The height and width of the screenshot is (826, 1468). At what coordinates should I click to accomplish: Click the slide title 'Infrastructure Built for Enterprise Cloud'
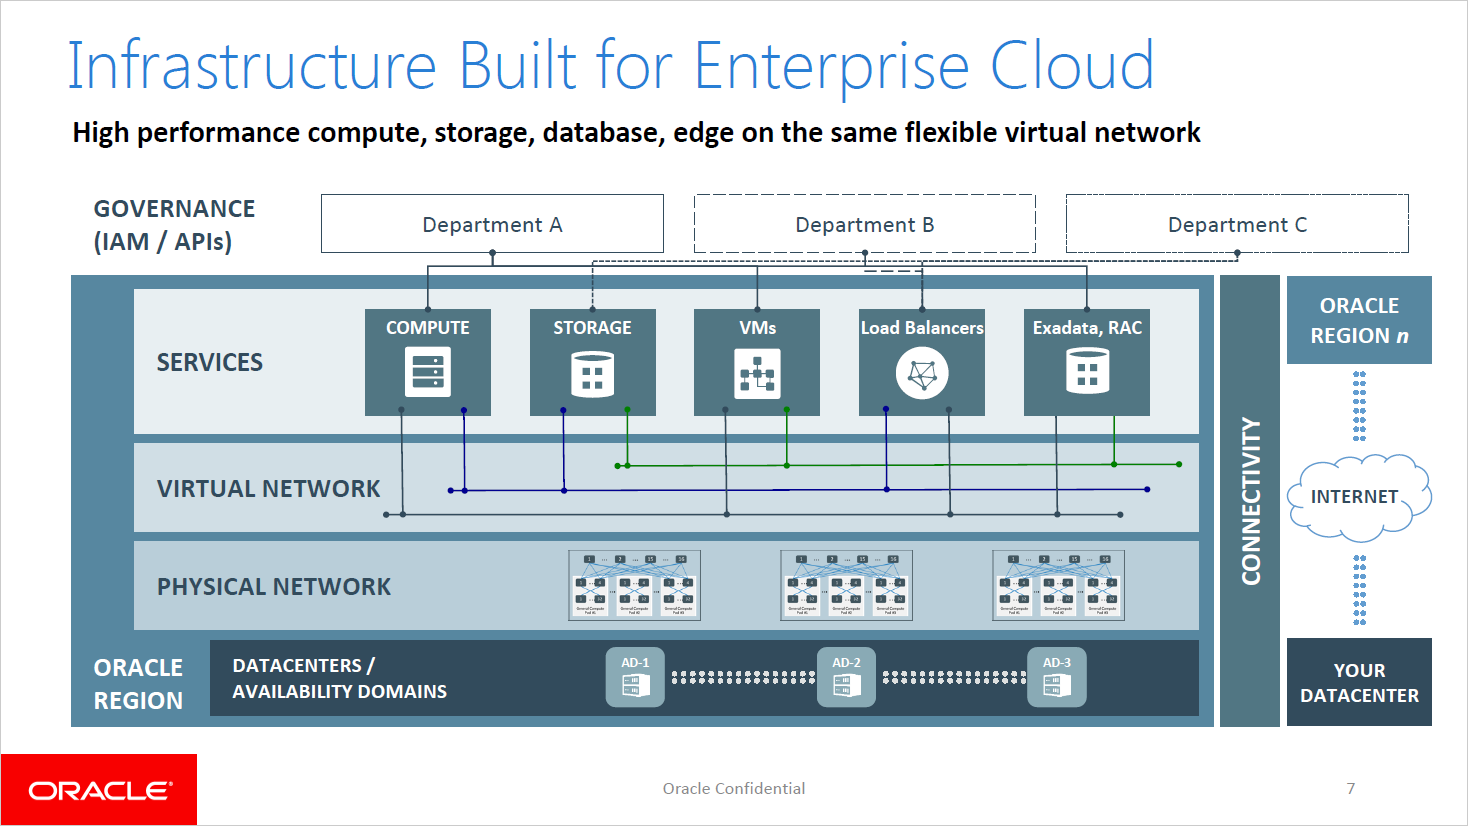click(610, 66)
